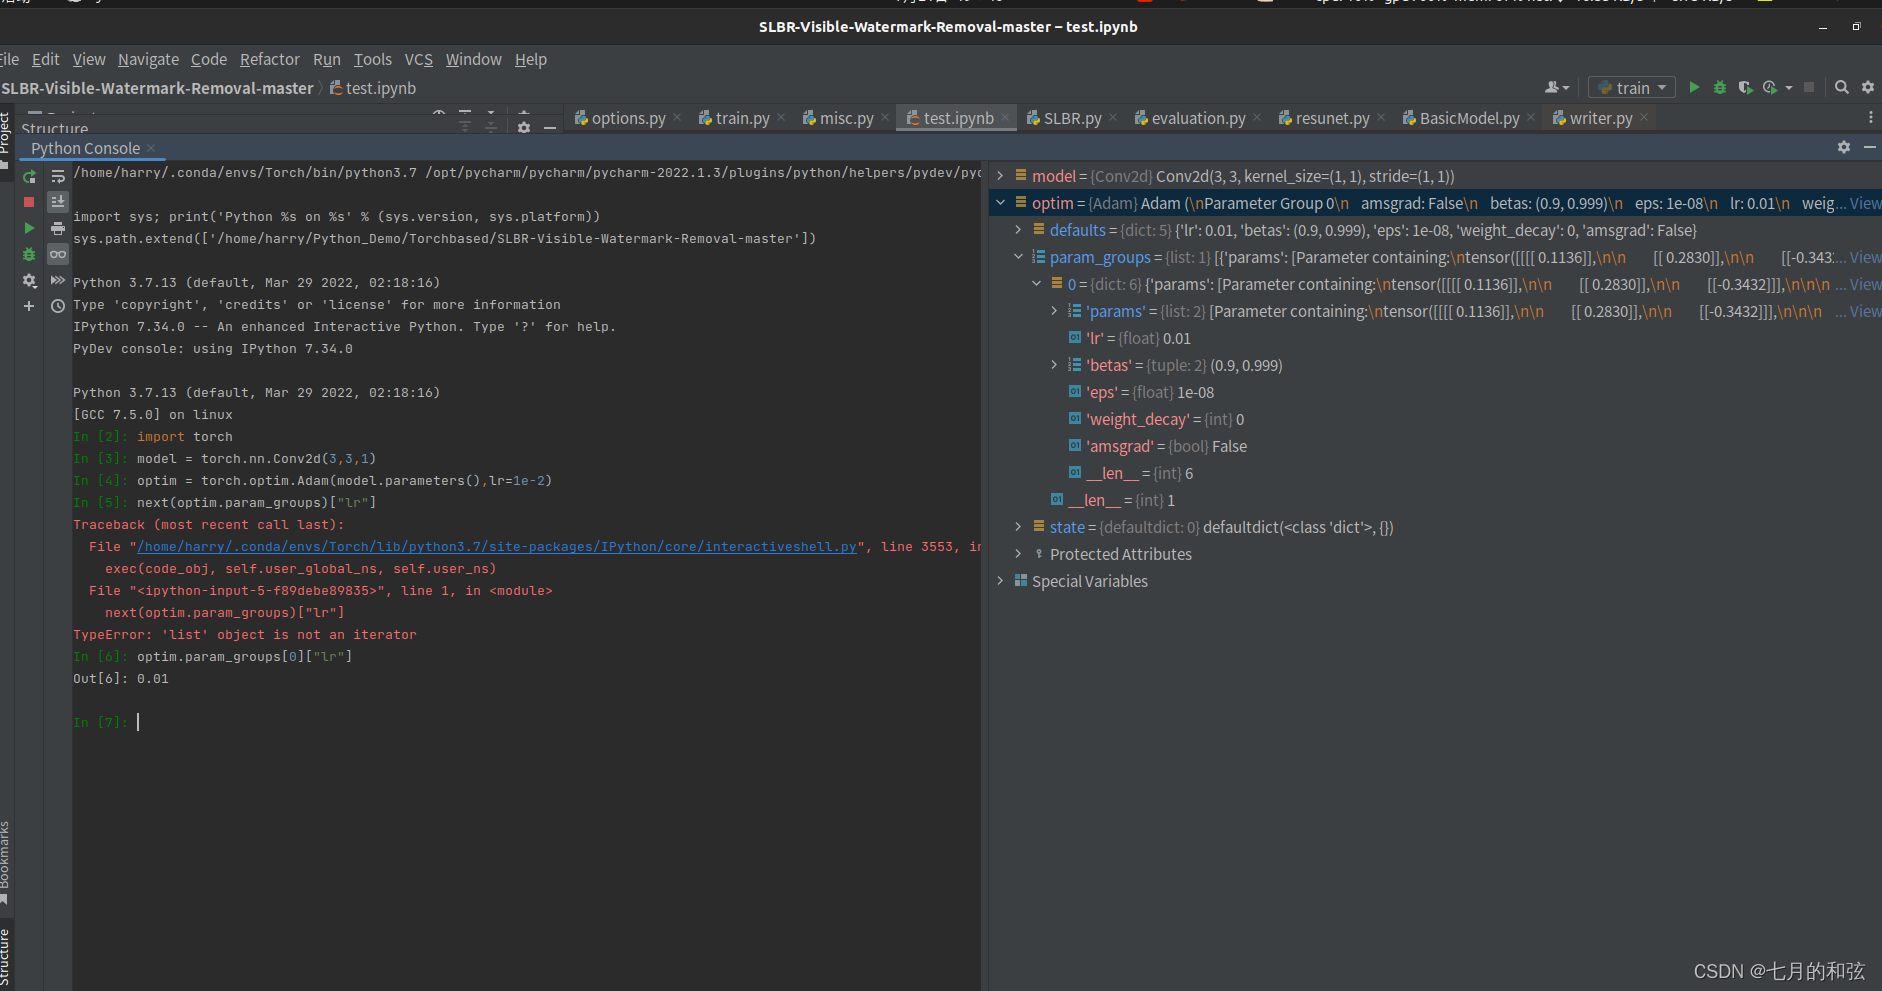Stop the console with red square

(x=29, y=202)
